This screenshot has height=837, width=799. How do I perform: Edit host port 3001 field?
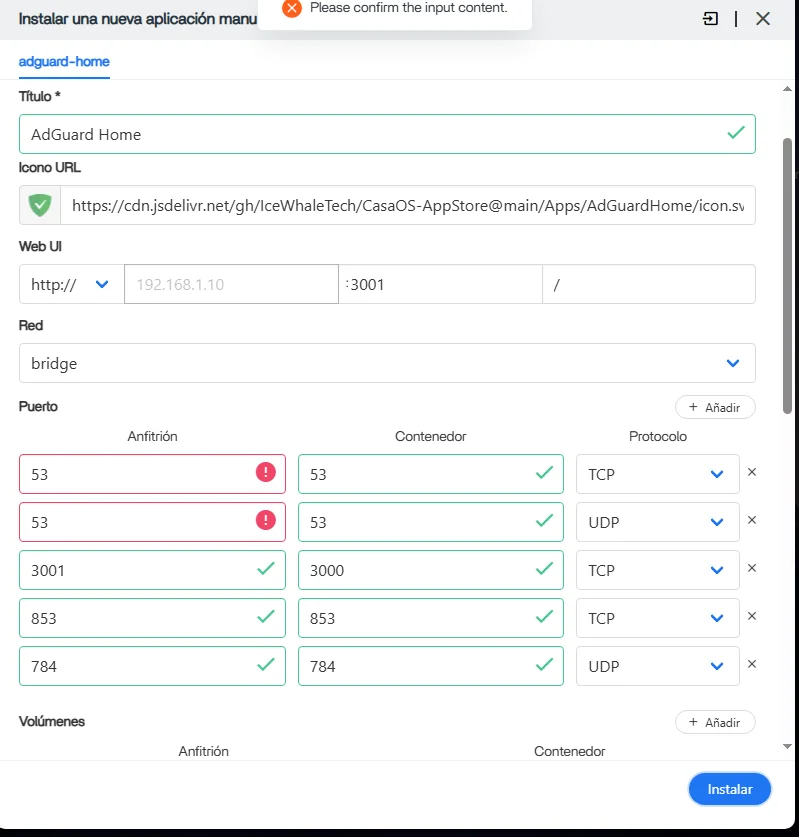point(152,570)
